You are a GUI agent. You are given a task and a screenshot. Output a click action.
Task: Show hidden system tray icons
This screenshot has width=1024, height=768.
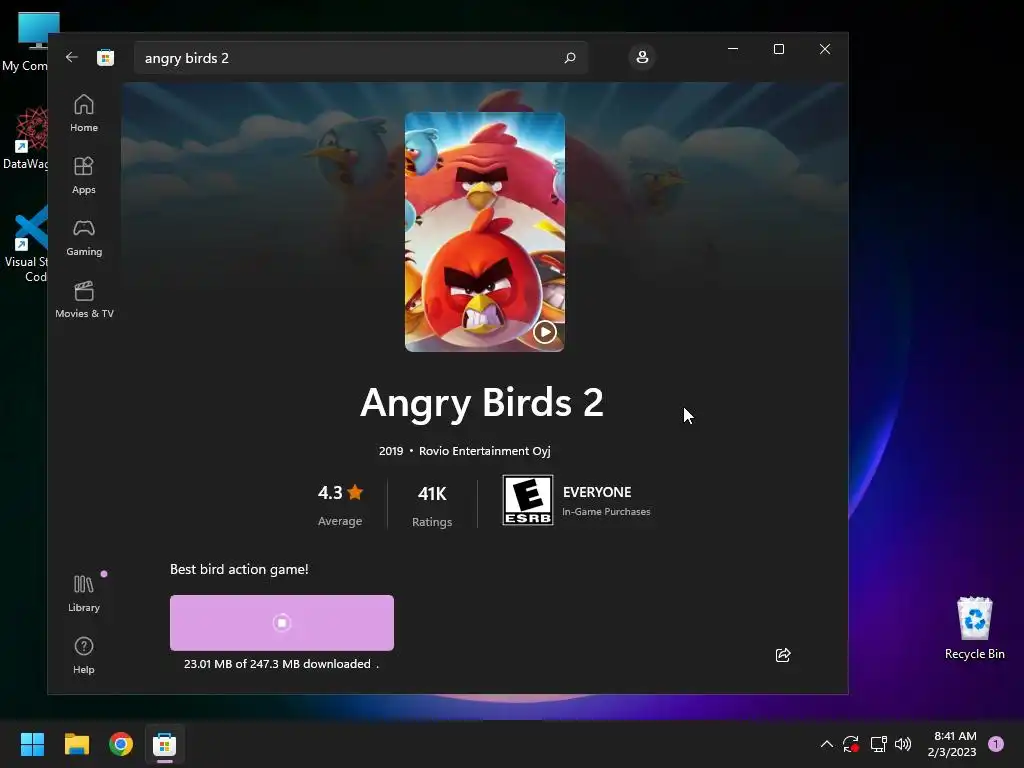point(826,744)
